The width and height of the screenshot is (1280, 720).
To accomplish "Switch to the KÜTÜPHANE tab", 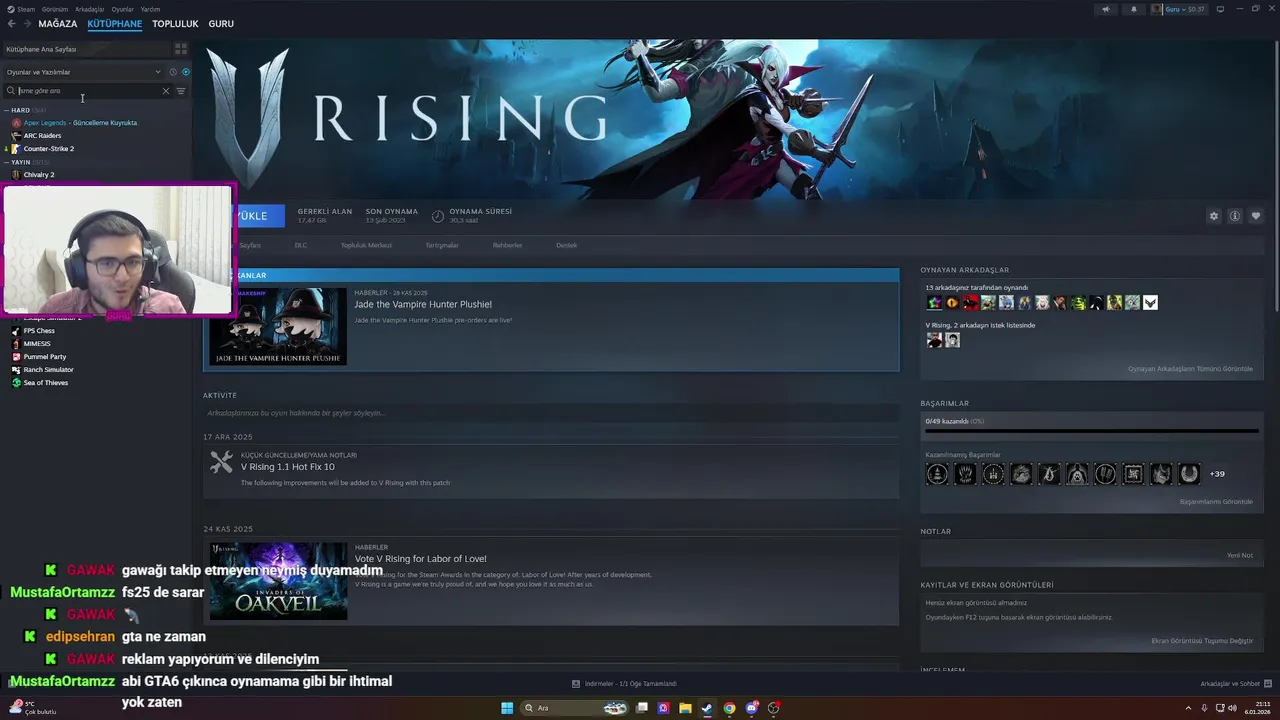I will pyautogui.click(x=114, y=23).
